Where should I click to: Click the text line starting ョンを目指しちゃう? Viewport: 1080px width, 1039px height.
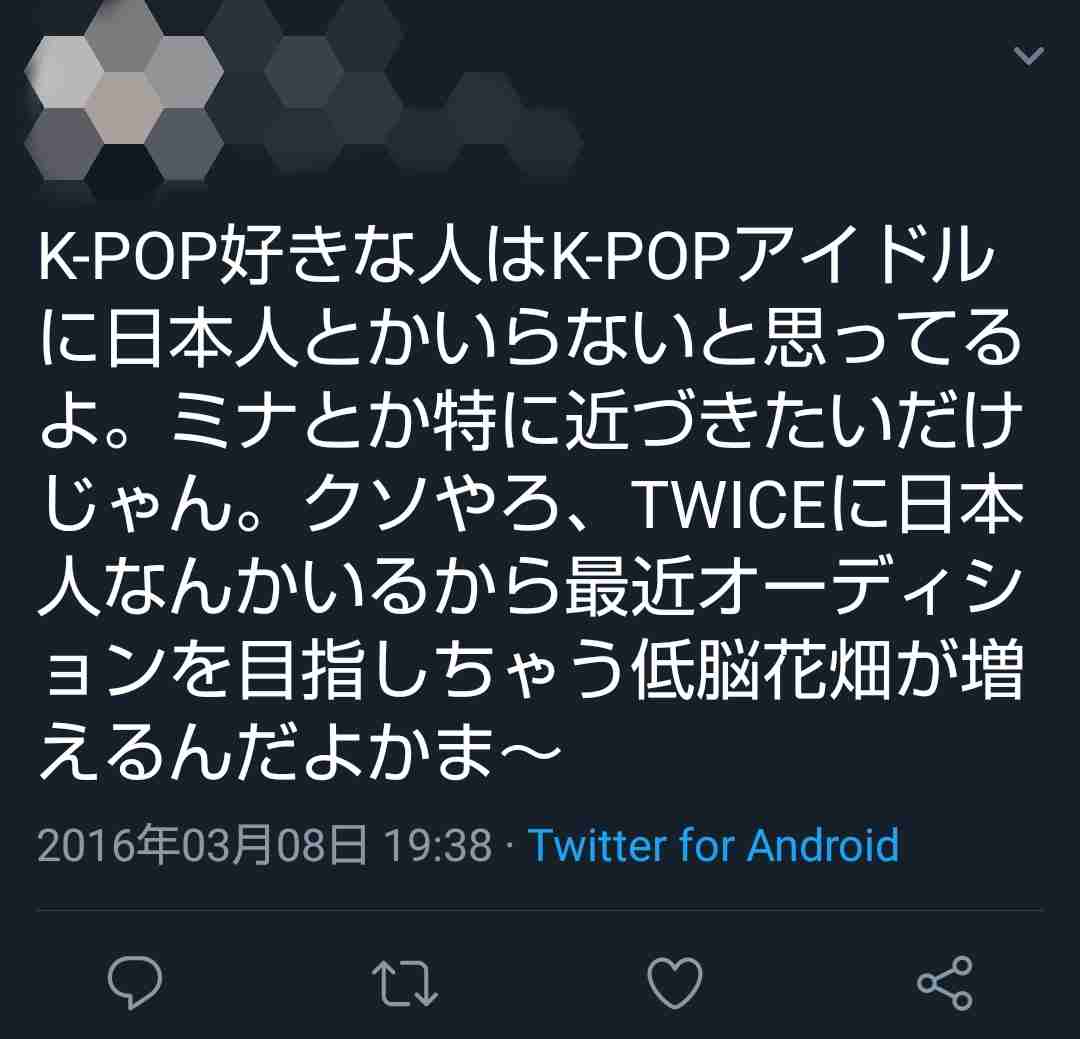click(x=530, y=669)
